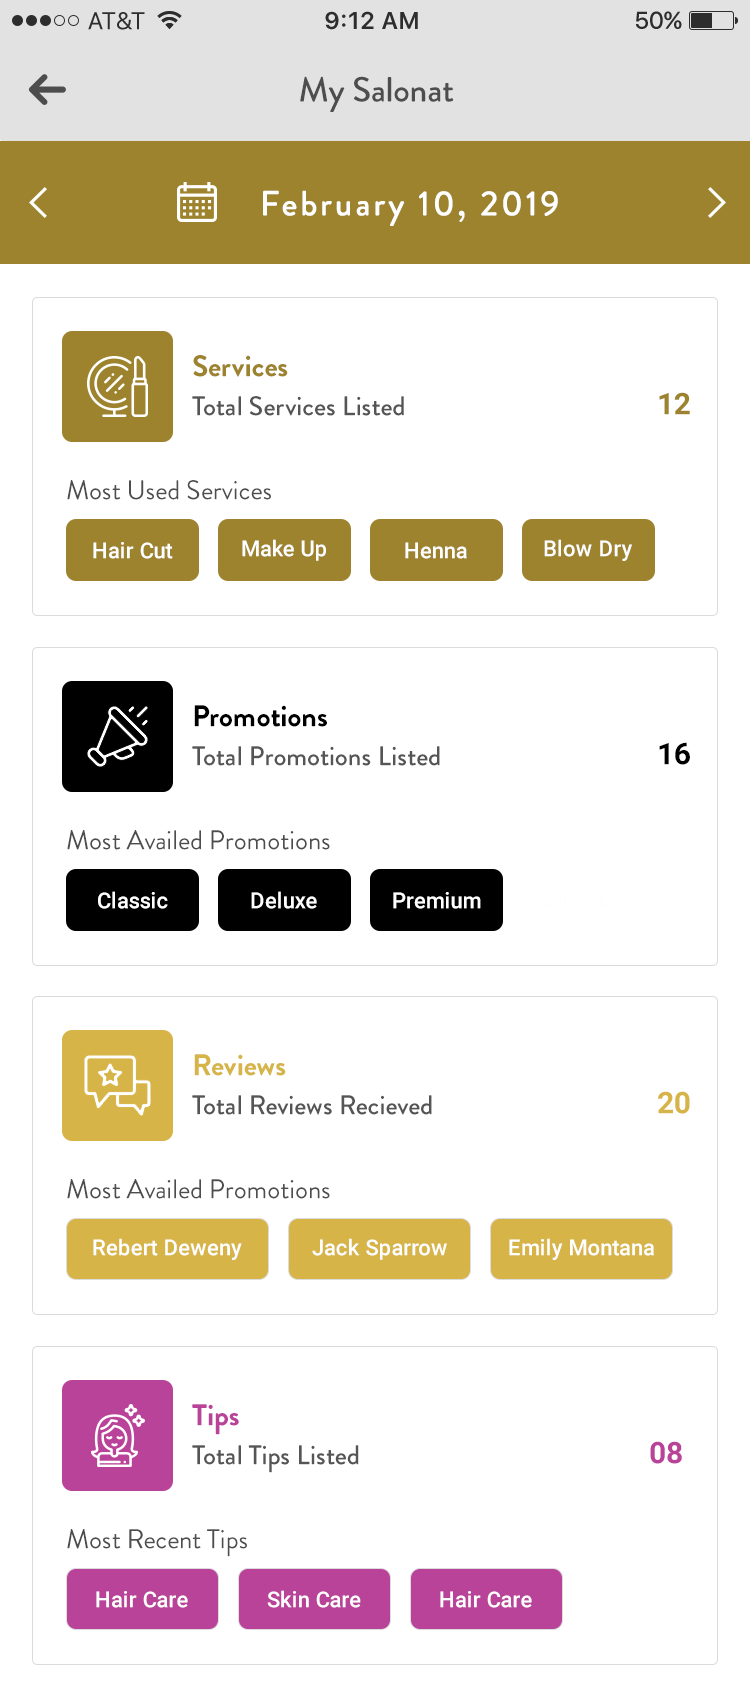Select the Make Up service tag
This screenshot has height=1696, width=750.
tap(284, 550)
